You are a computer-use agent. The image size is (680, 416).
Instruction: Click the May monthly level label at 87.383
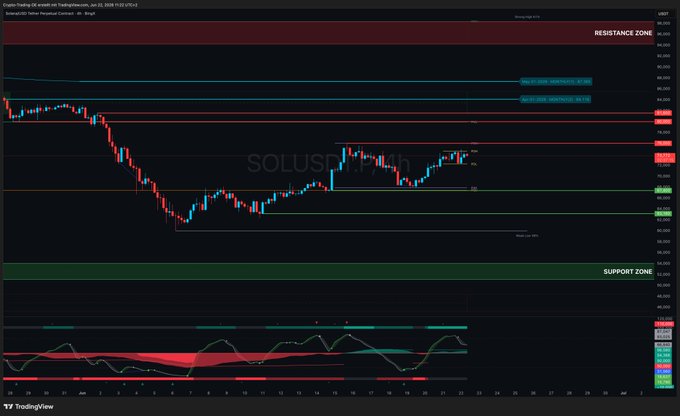coord(556,82)
